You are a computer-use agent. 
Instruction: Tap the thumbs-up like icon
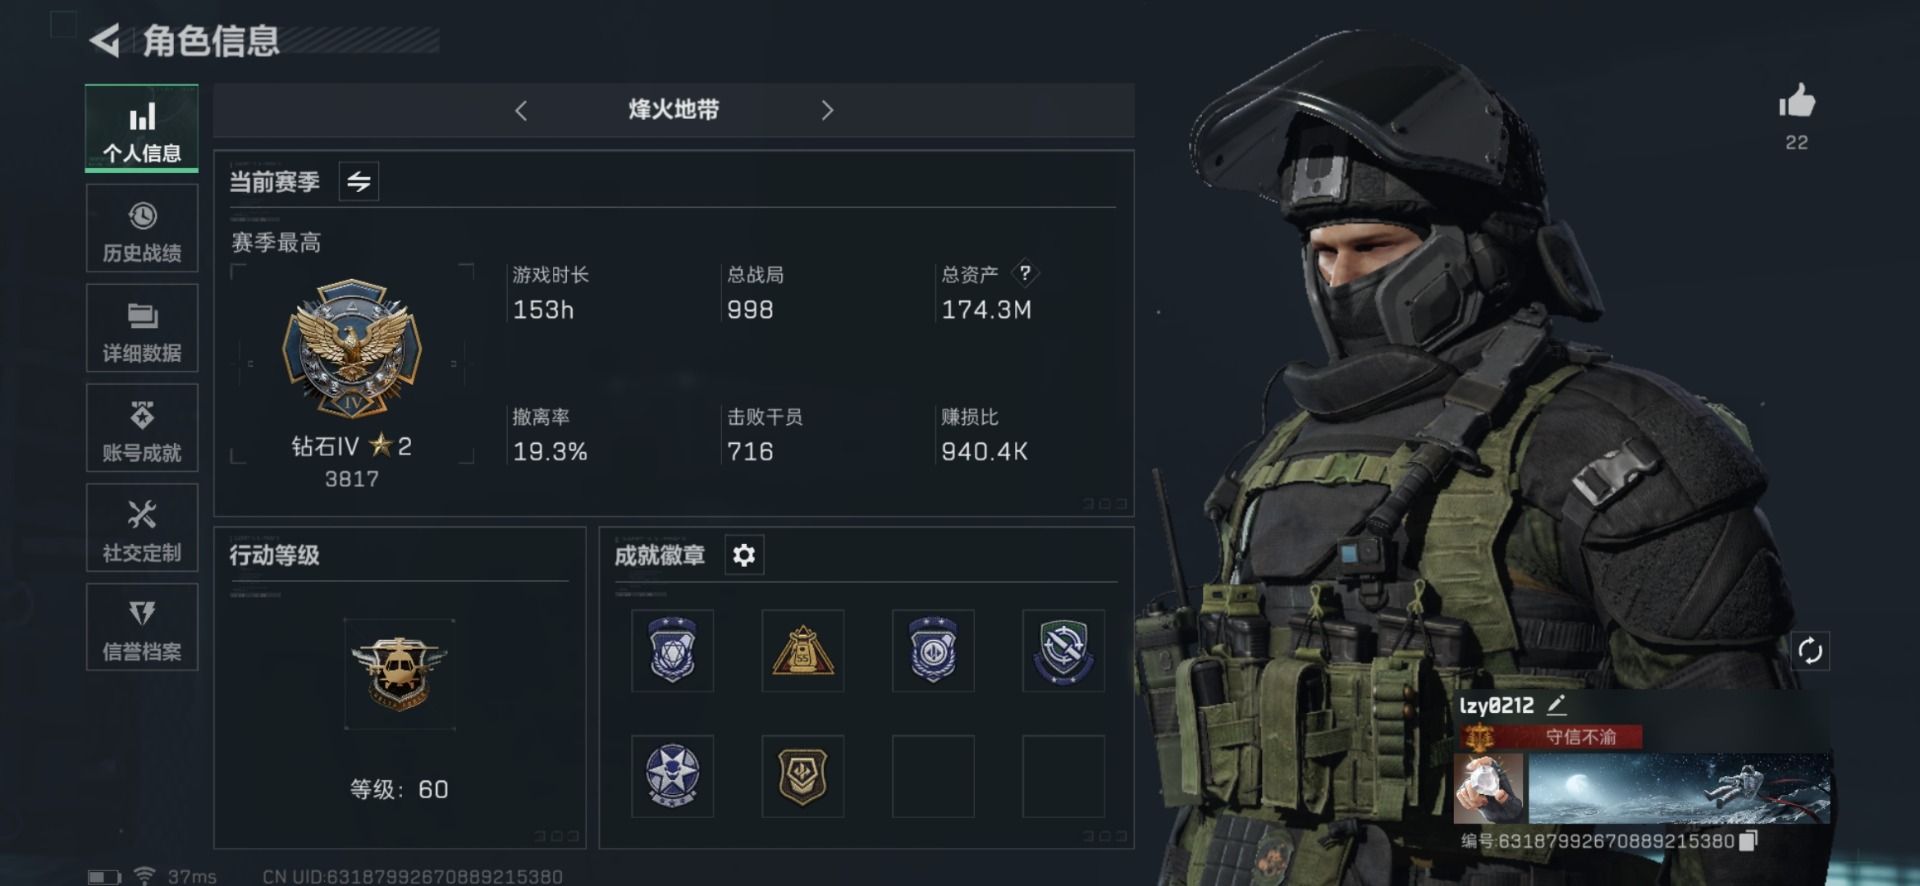coord(1797,101)
